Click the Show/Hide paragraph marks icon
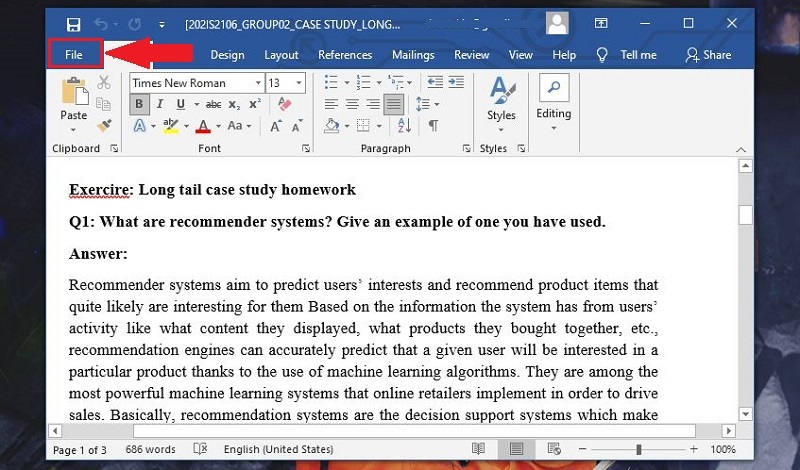This screenshot has width=800, height=470. pyautogui.click(x=433, y=126)
